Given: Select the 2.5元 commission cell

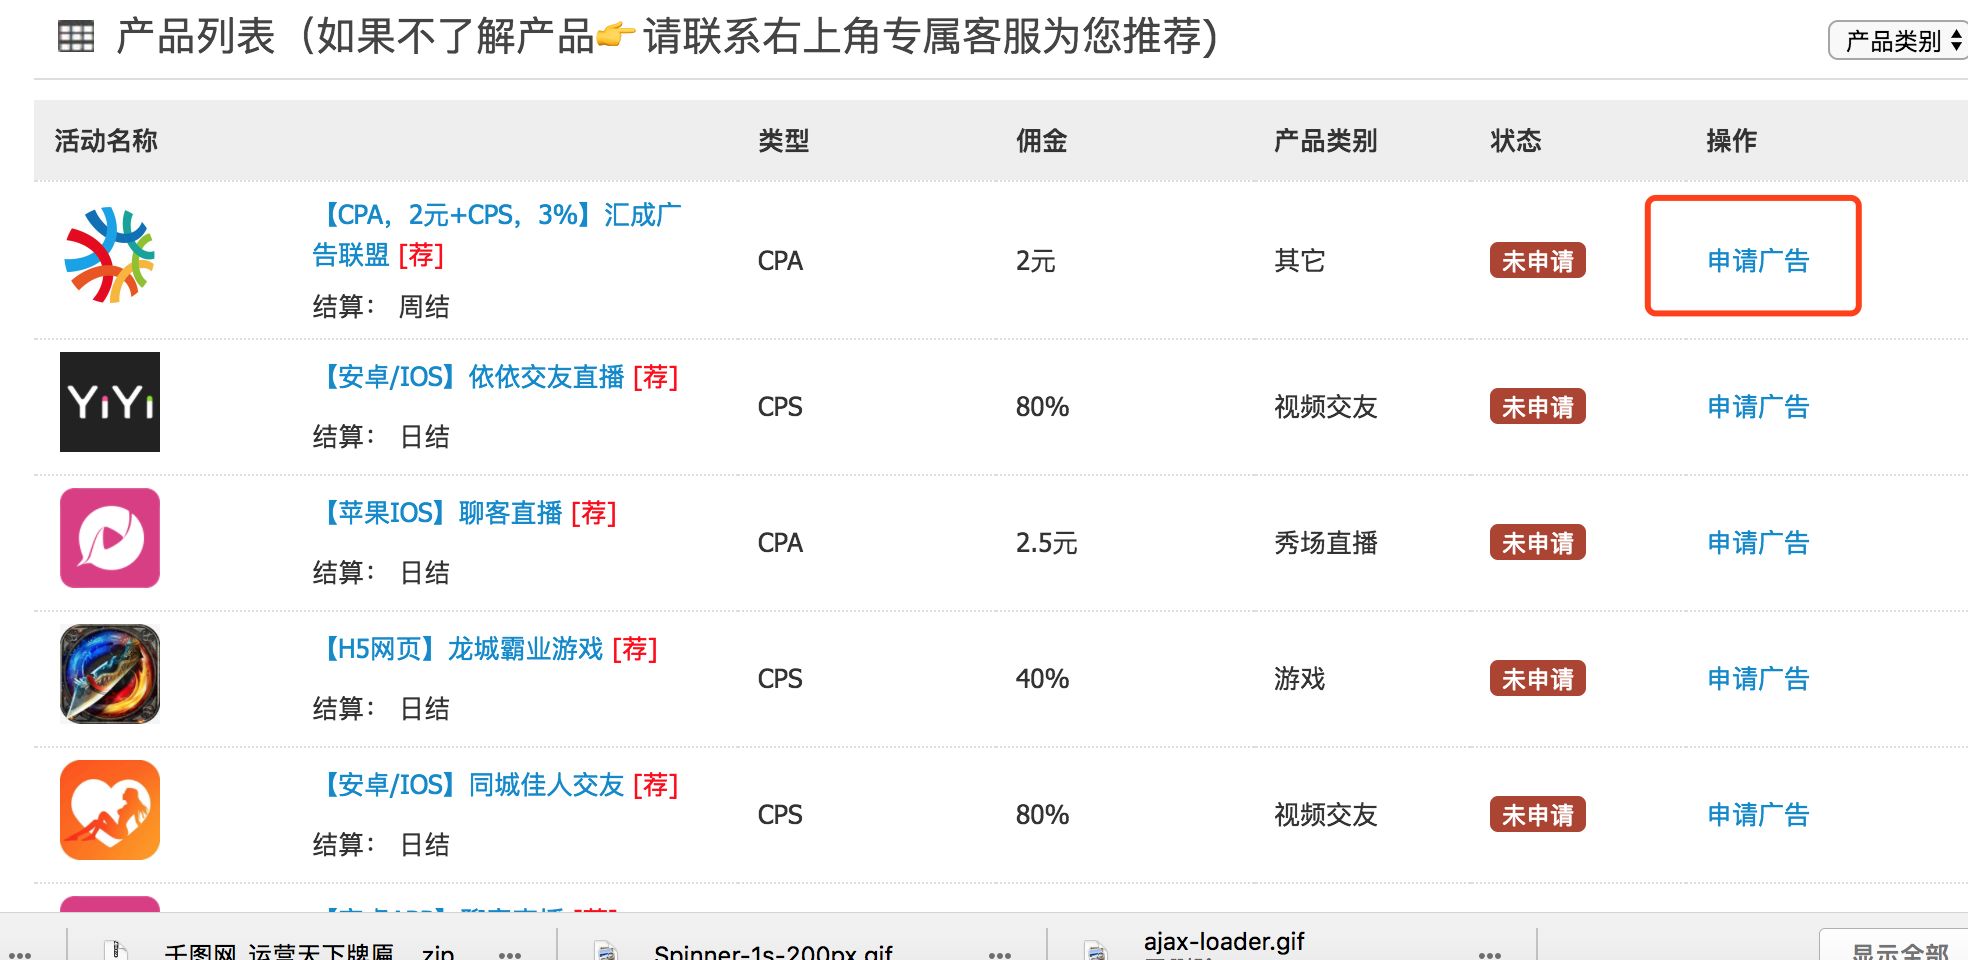Looking at the screenshot, I should coord(1046,543).
